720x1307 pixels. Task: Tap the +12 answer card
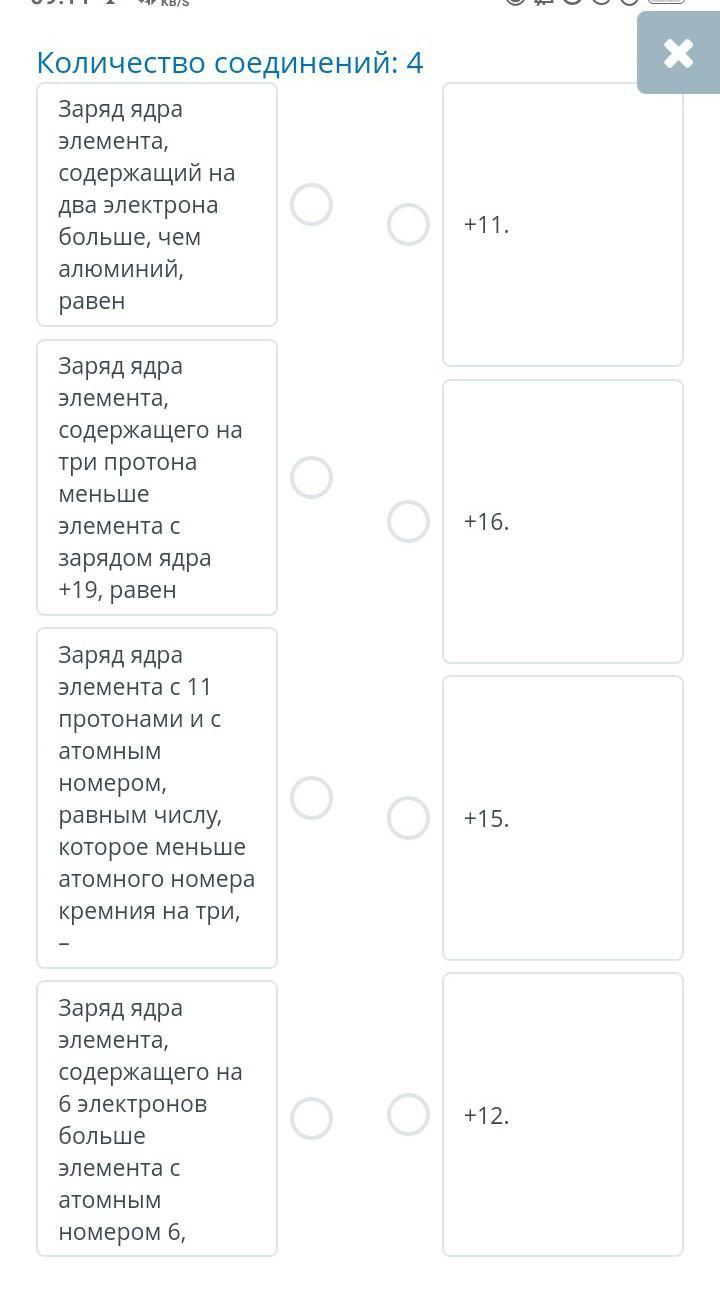[563, 1115]
